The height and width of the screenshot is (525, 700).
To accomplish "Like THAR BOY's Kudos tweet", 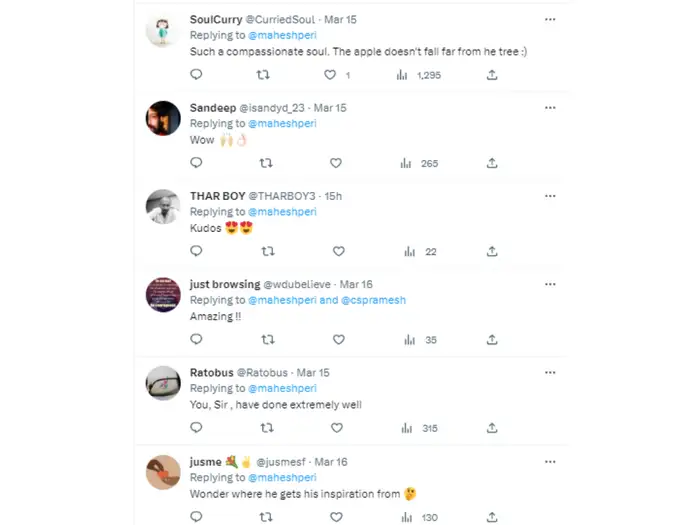I will [338, 252].
